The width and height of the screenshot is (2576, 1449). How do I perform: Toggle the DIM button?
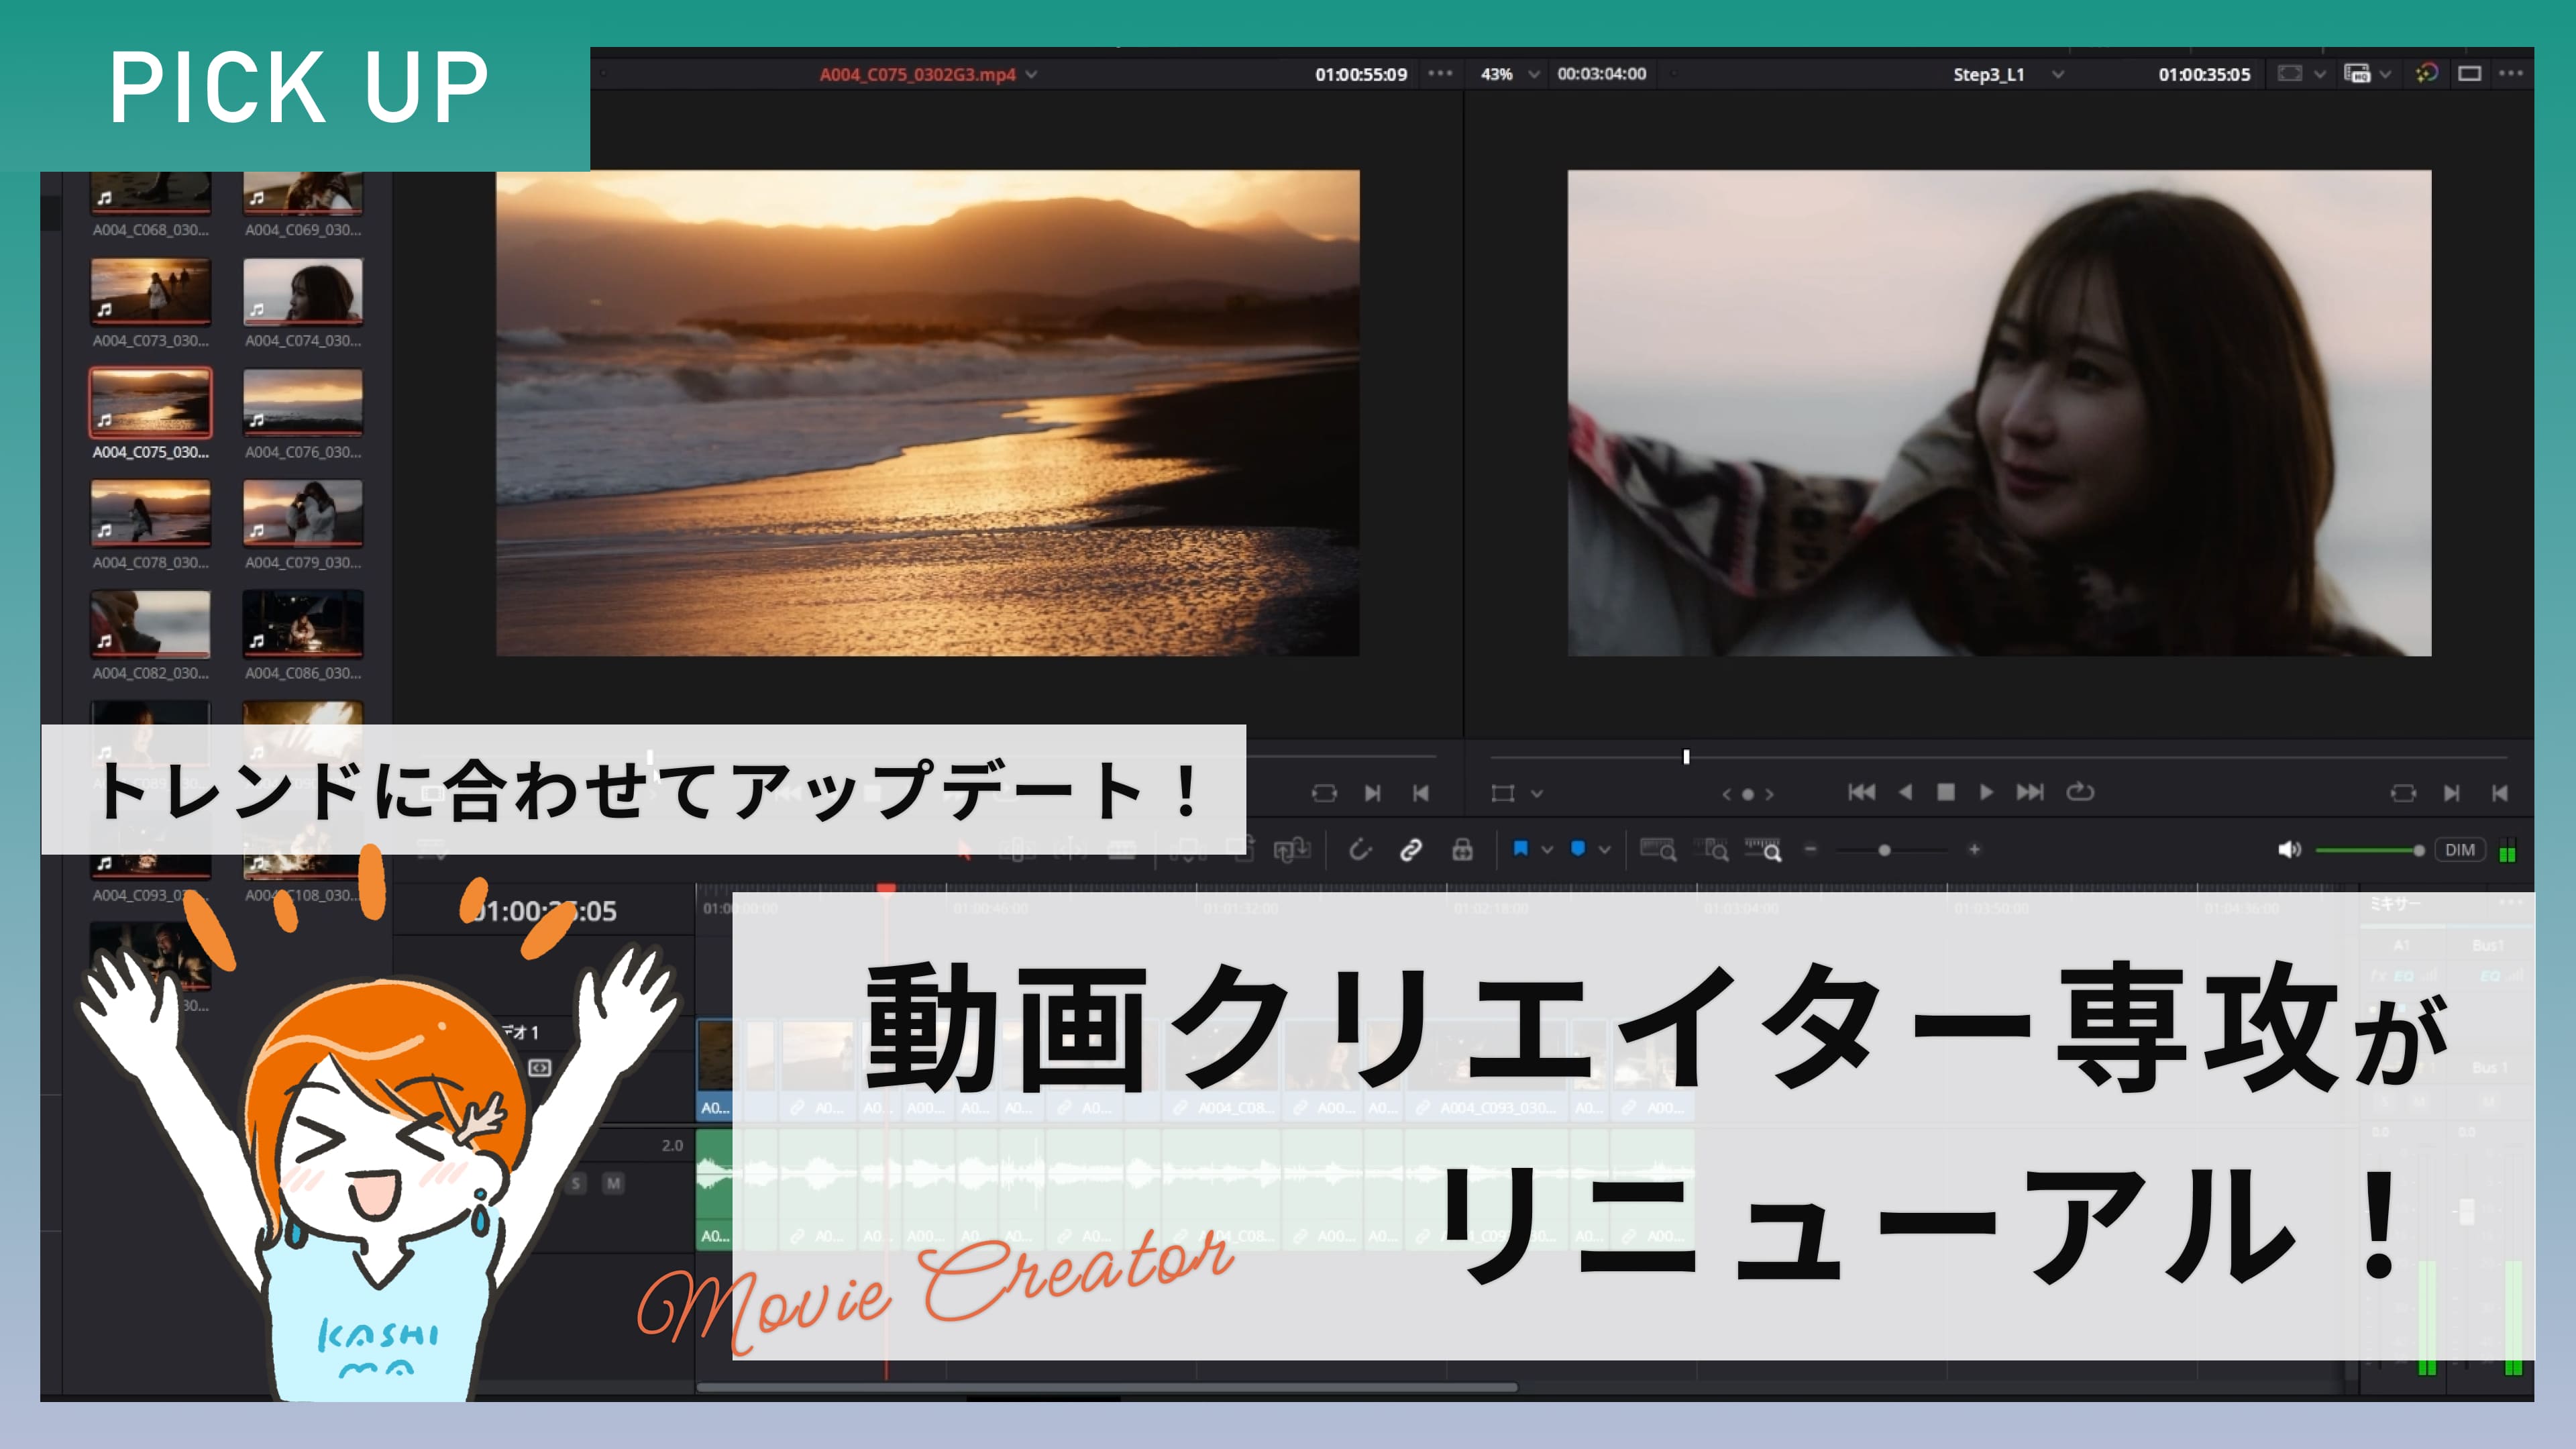click(x=2459, y=850)
